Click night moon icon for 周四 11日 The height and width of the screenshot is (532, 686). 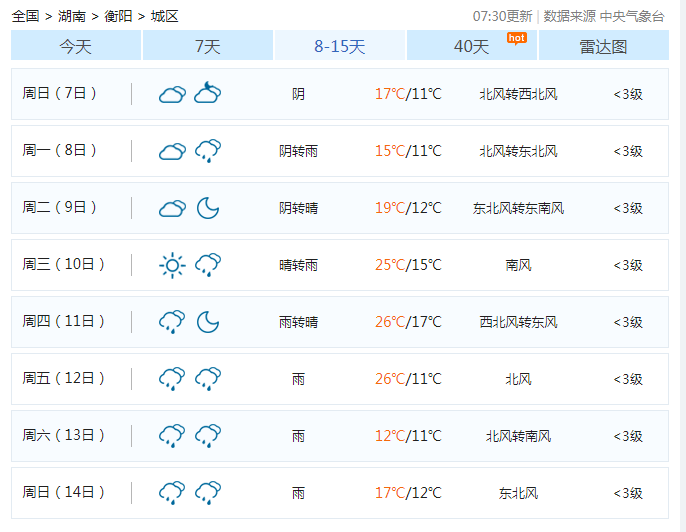(208, 322)
